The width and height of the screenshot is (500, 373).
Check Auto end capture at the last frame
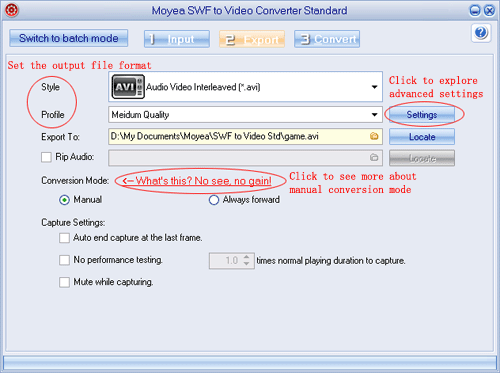[64, 238]
